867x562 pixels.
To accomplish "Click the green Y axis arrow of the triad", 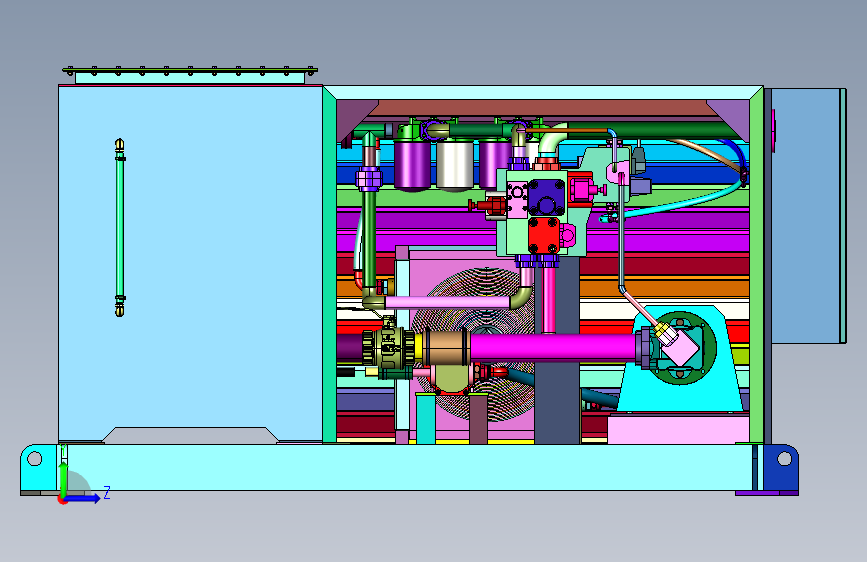I will click(x=63, y=478).
